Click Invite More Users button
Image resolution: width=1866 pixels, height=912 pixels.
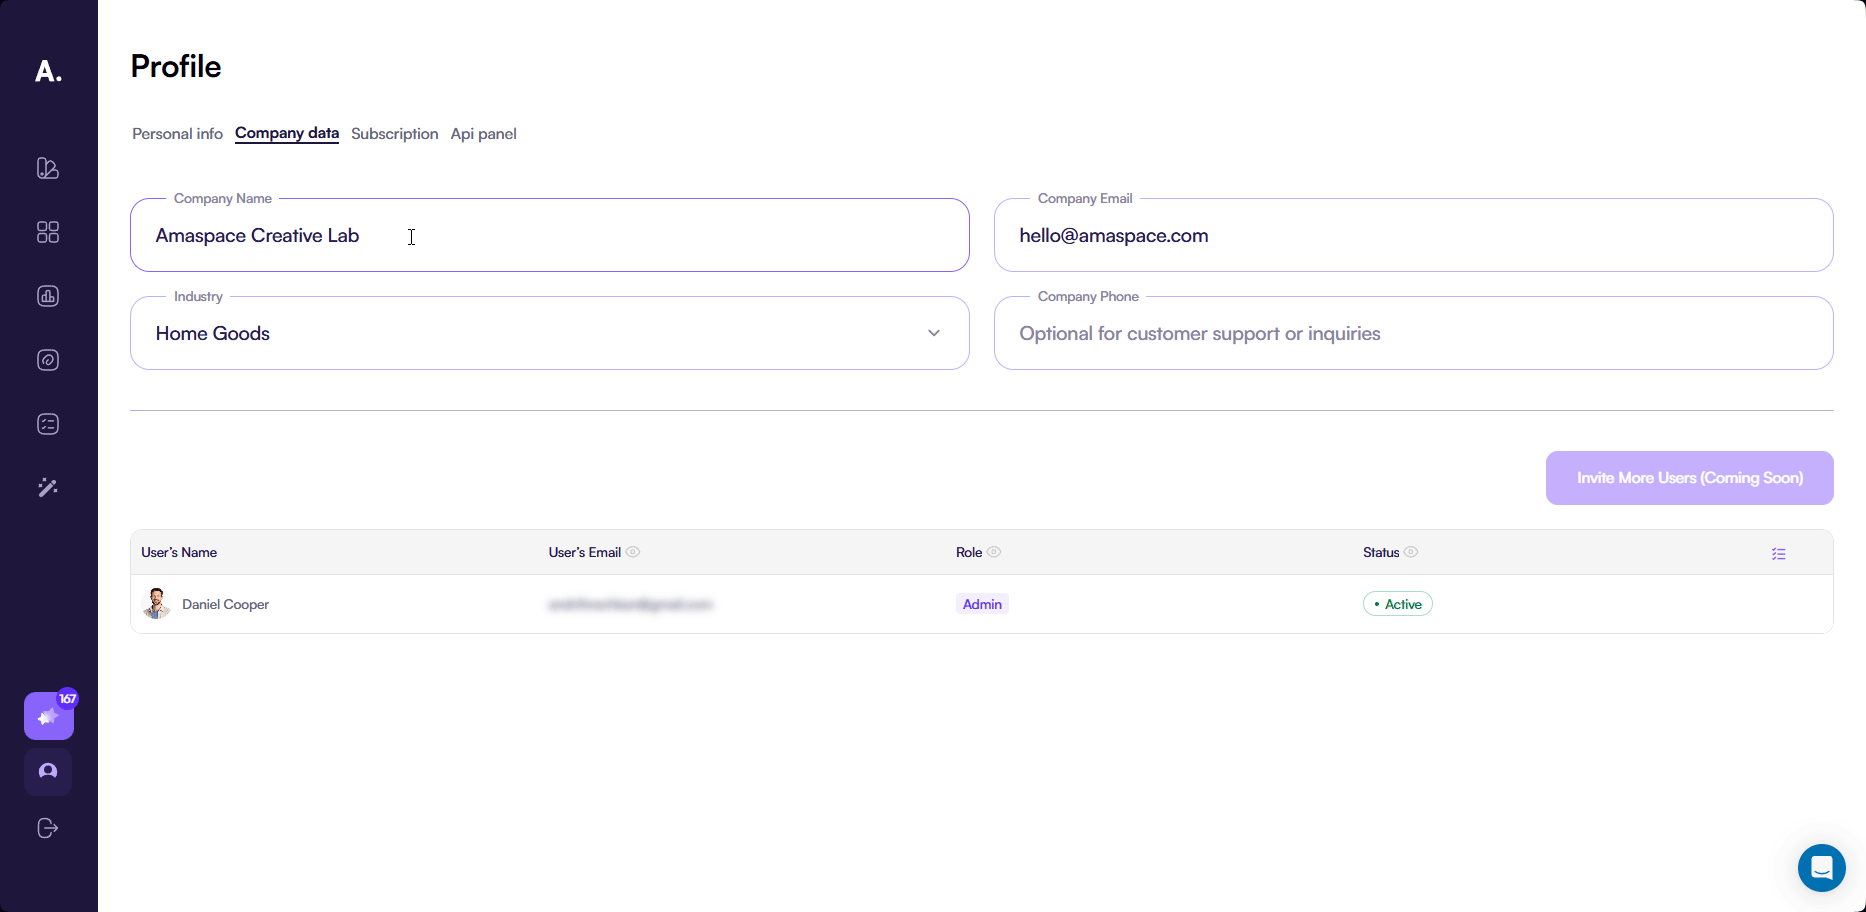tap(1689, 478)
